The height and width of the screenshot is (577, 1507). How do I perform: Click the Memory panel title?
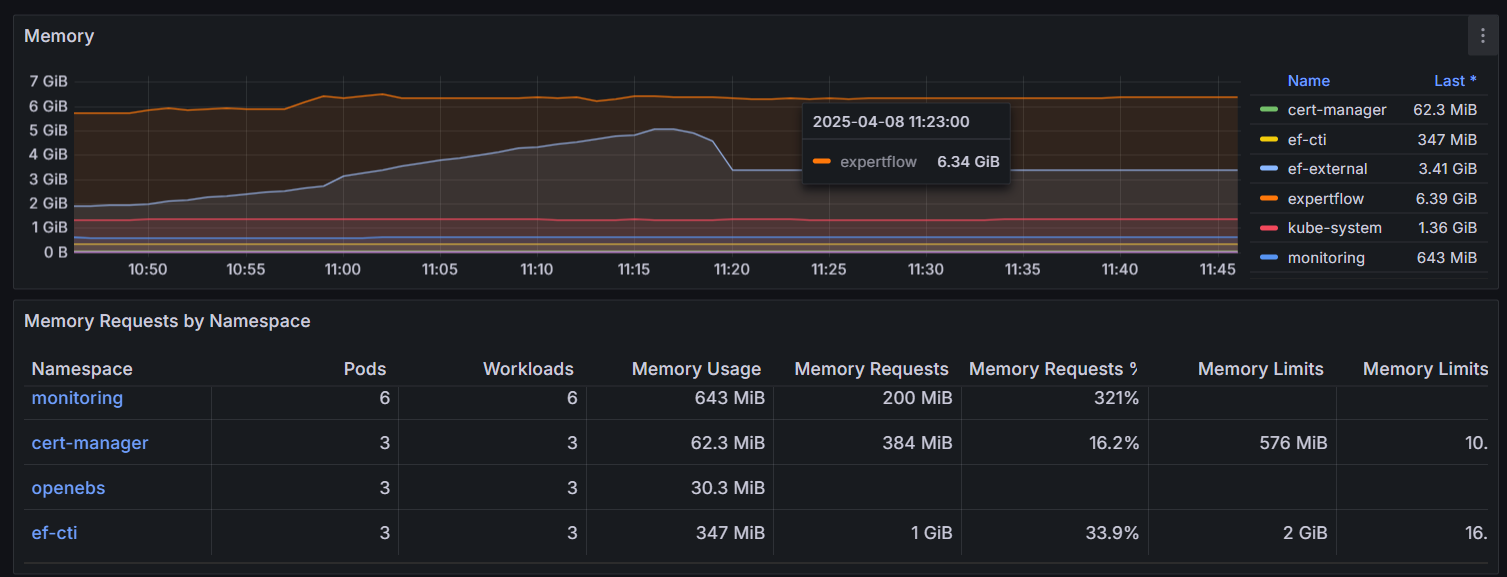(x=59, y=36)
